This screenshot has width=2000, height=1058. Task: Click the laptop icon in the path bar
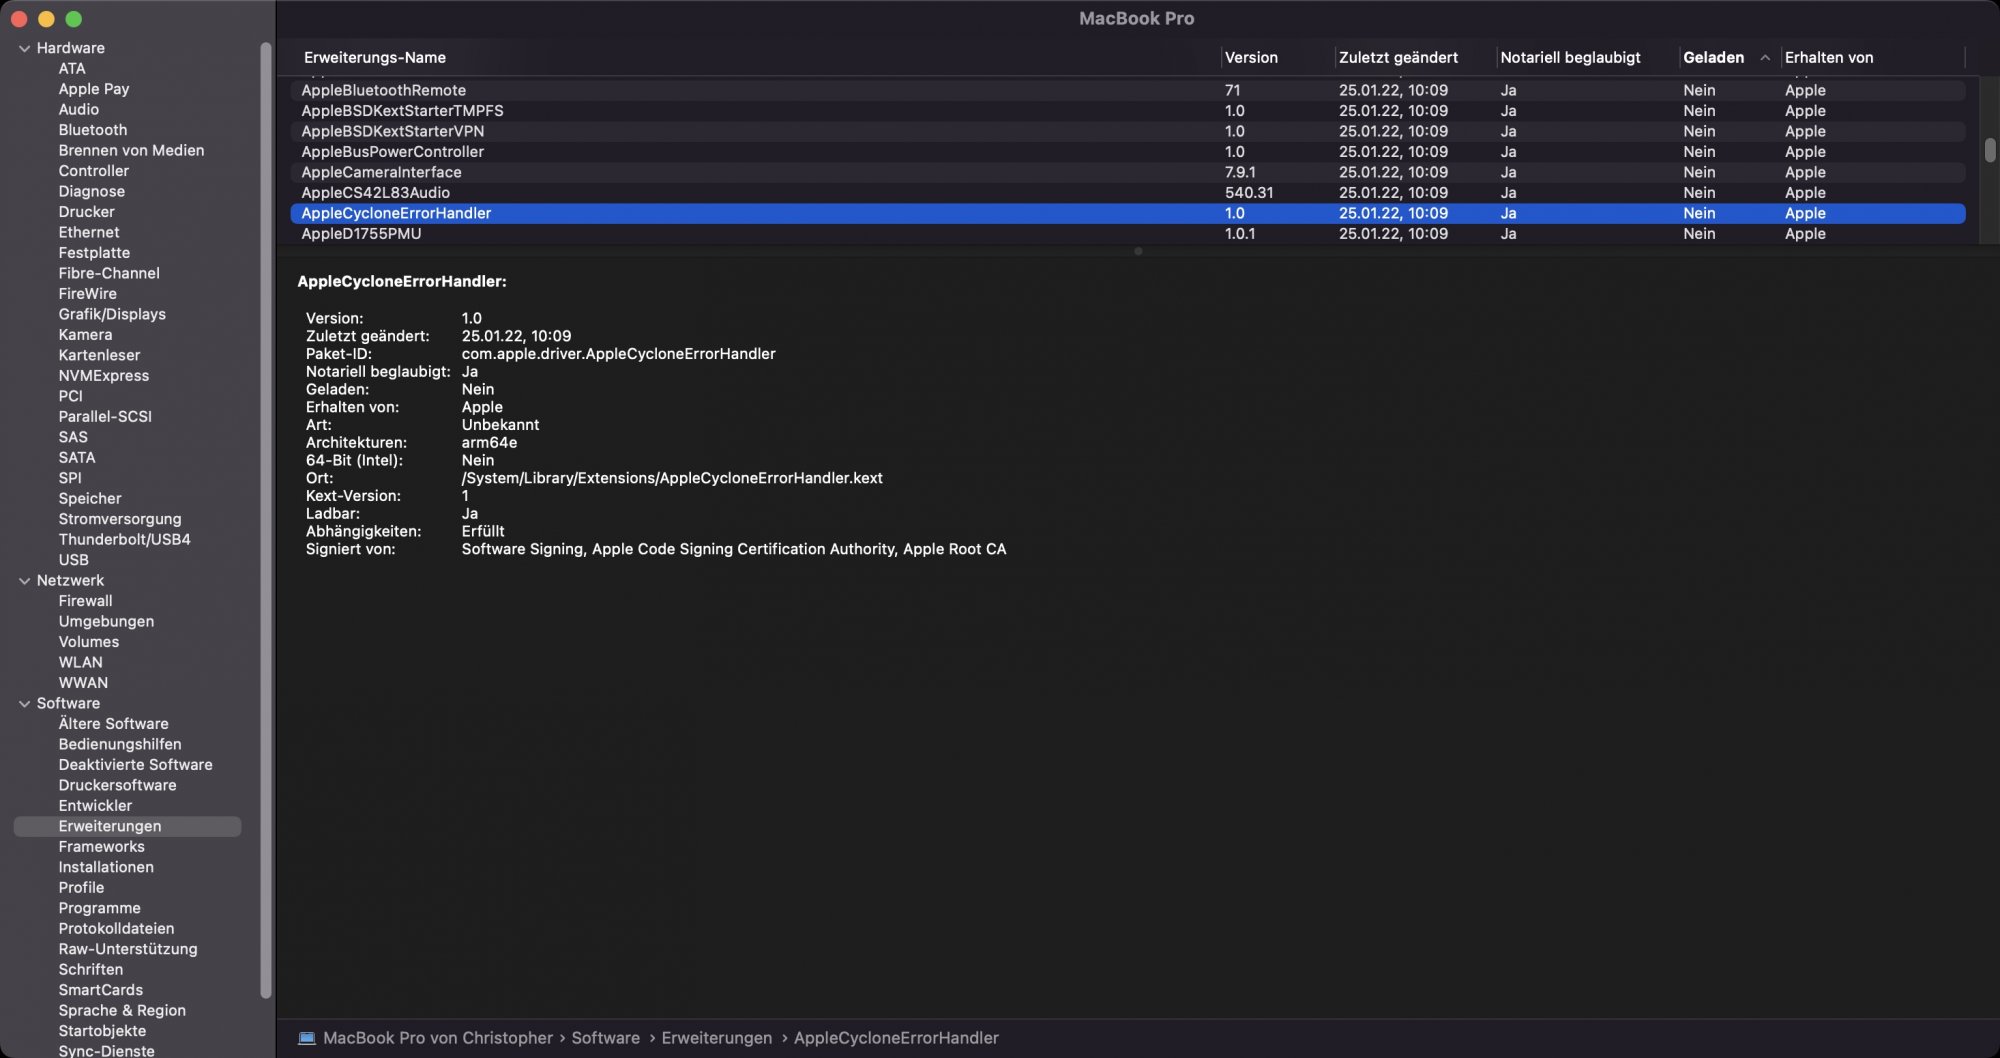[x=307, y=1038]
